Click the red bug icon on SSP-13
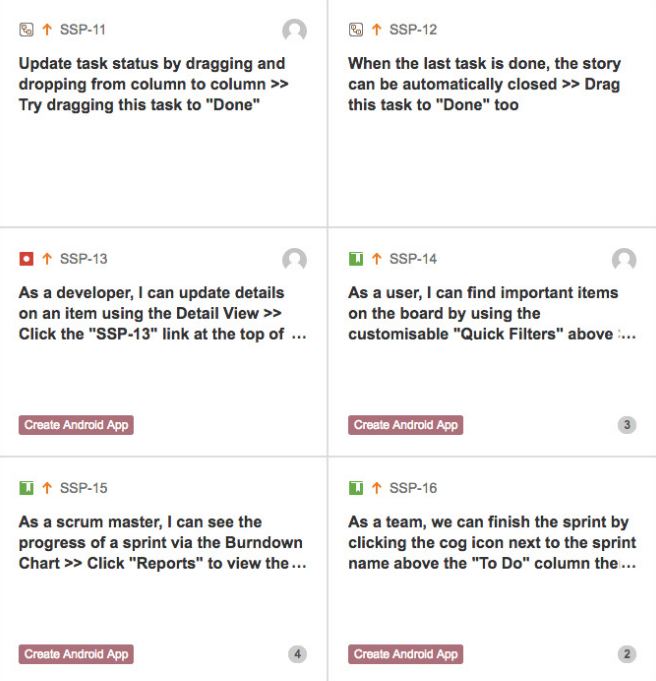This screenshot has height=681, width=656. pyautogui.click(x=27, y=259)
